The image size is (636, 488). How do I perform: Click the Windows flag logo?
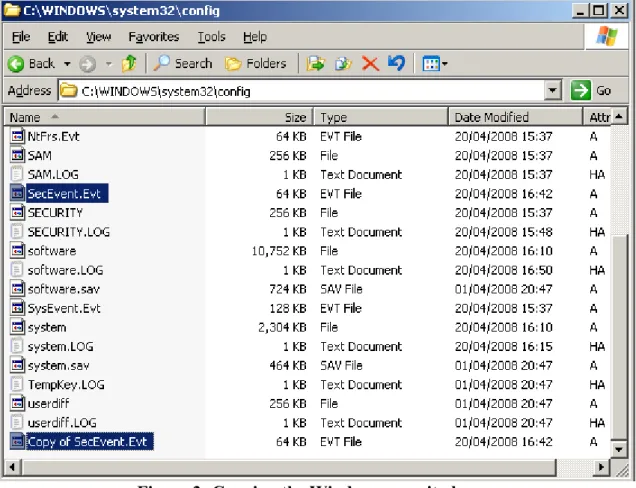coord(607,36)
